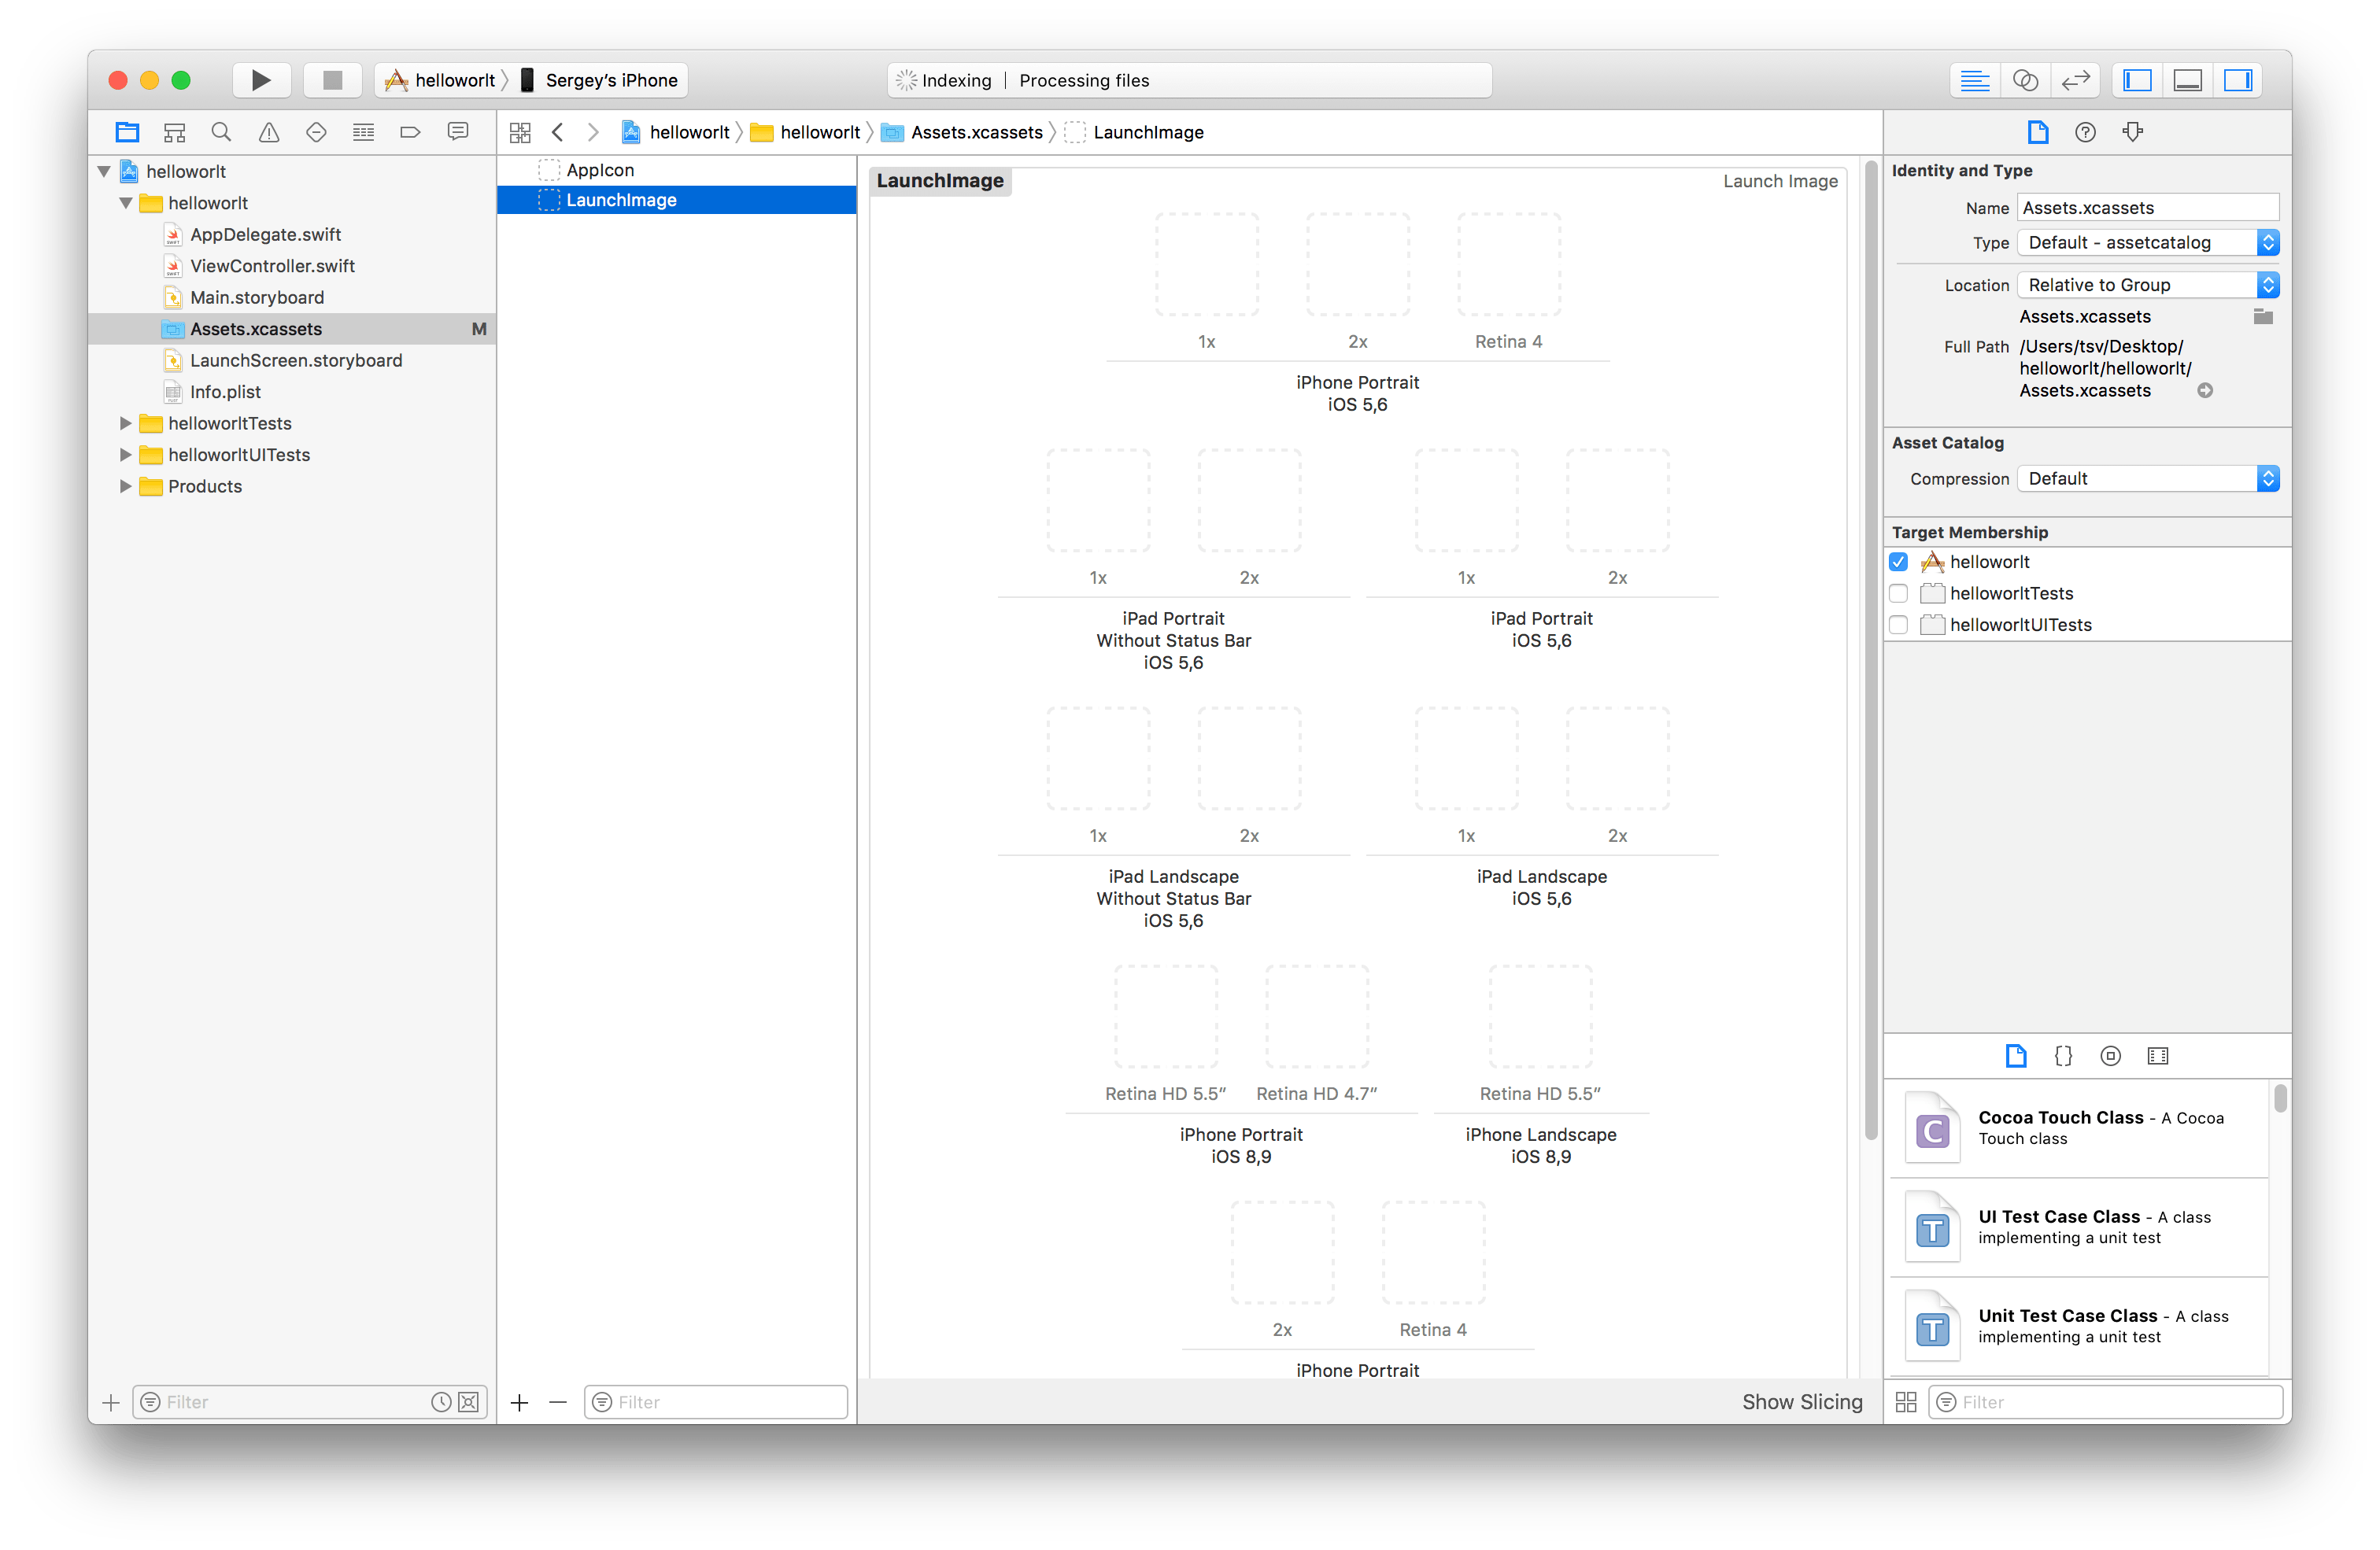Toggle the Debug area bottom panel
Screen dimensions: 2380x1550
pyautogui.click(x=2187, y=80)
